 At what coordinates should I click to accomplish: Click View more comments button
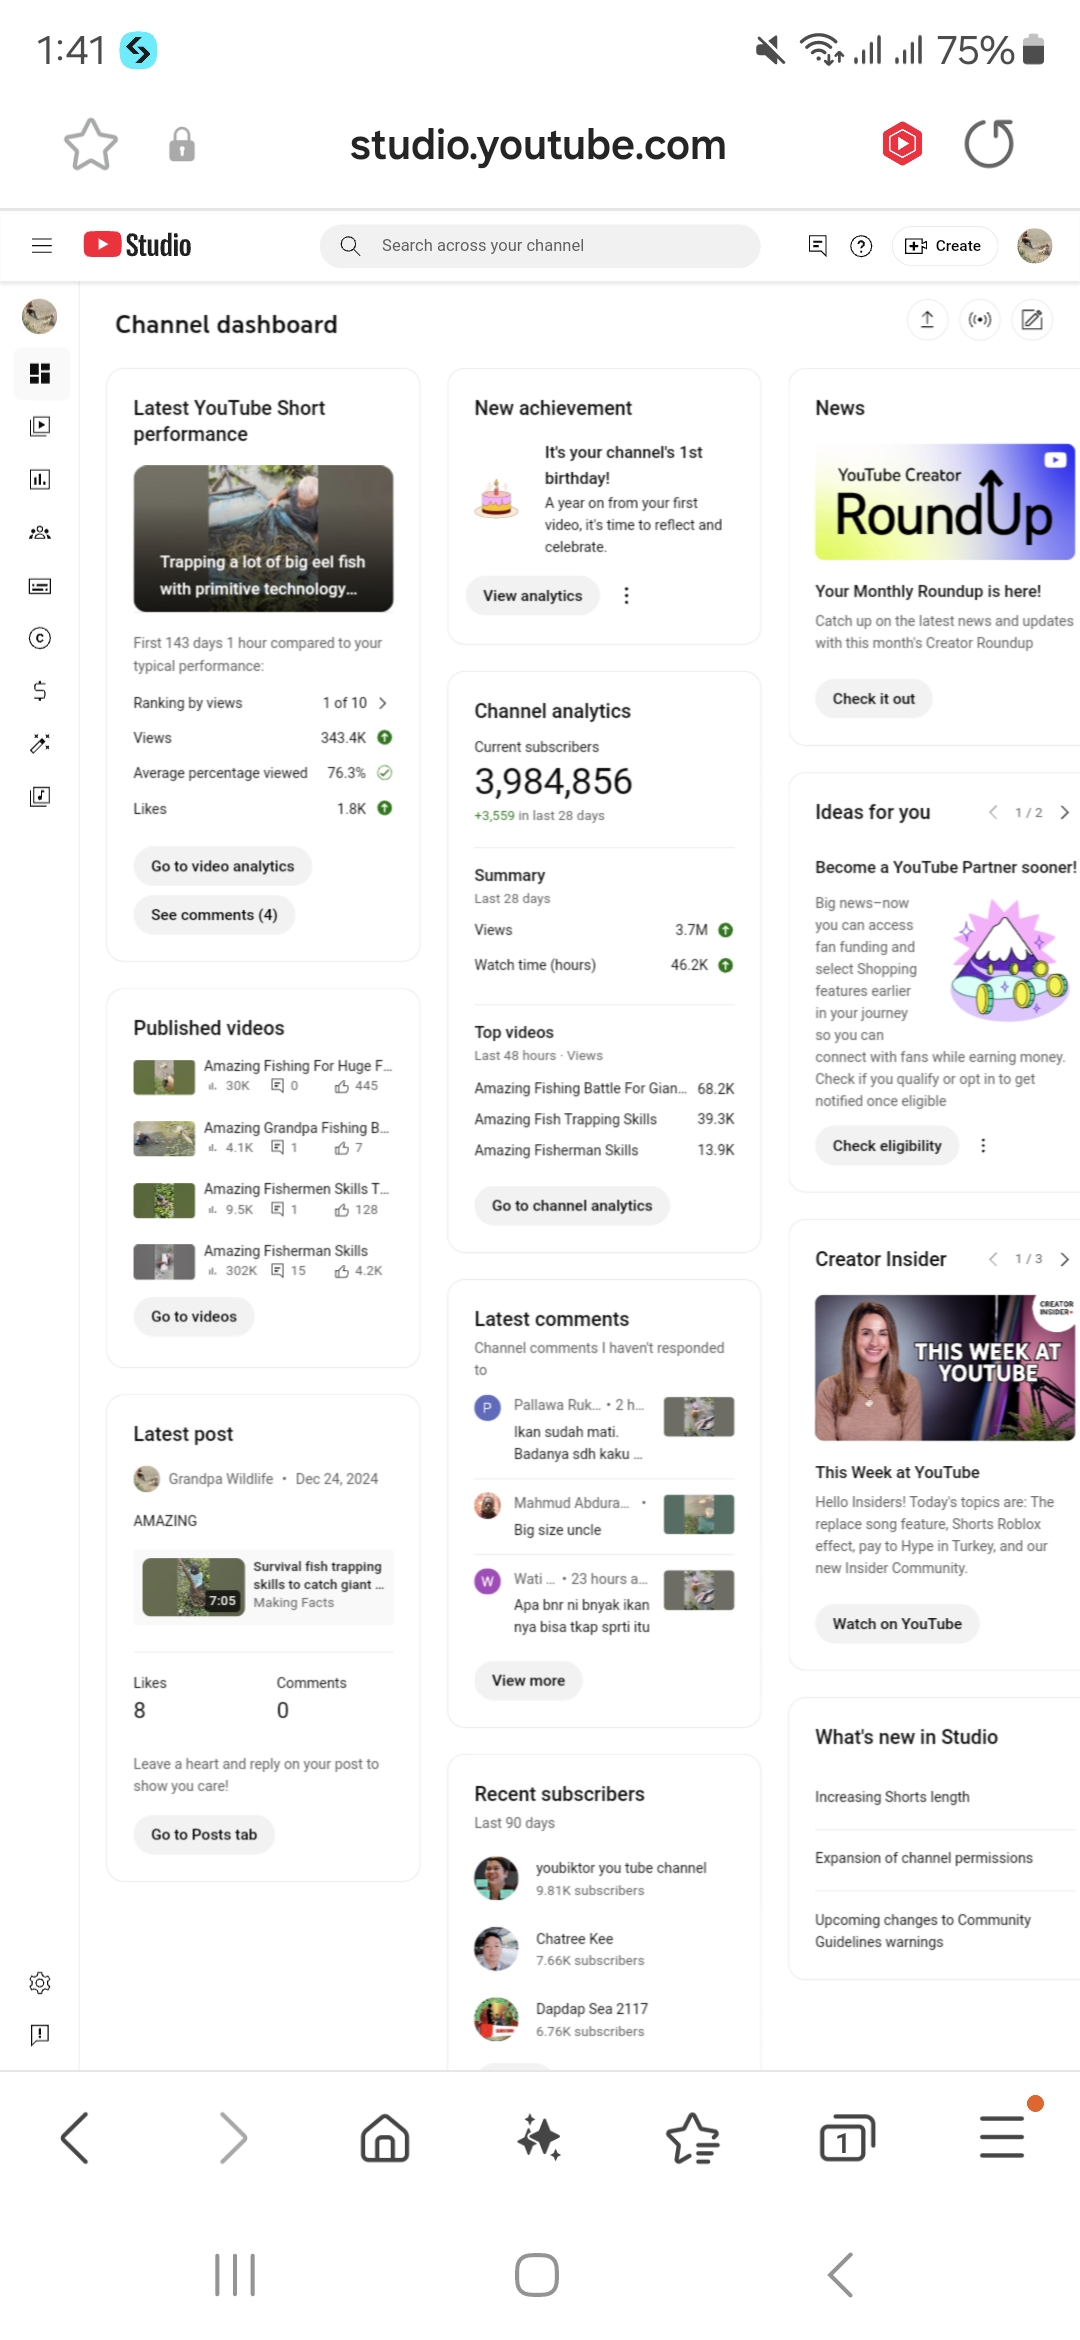[x=528, y=1681]
